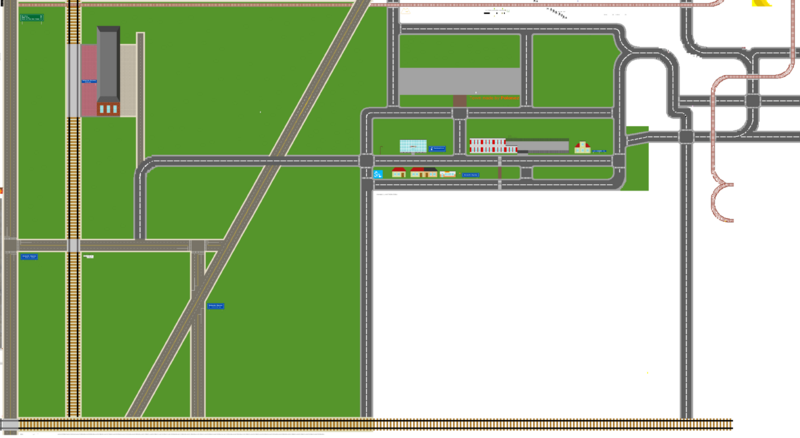Viewport: 800px width, 438px height.
Task: Click the small yellow house with red roof
Action: coord(583,148)
